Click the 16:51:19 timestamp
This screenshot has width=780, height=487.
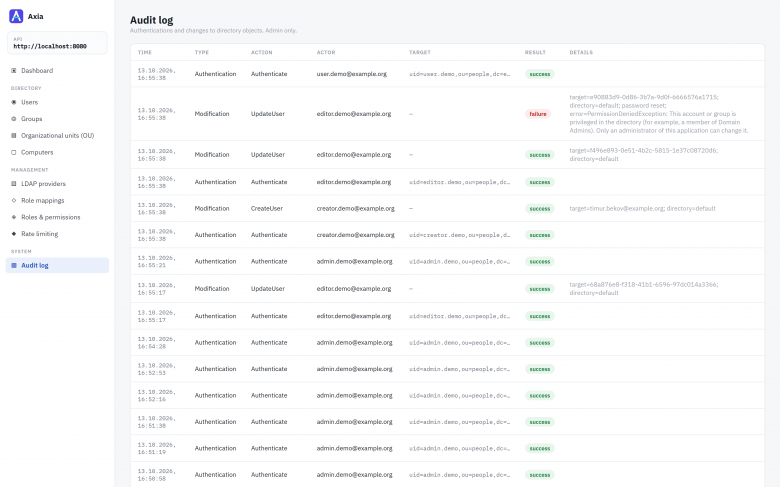[157, 448]
